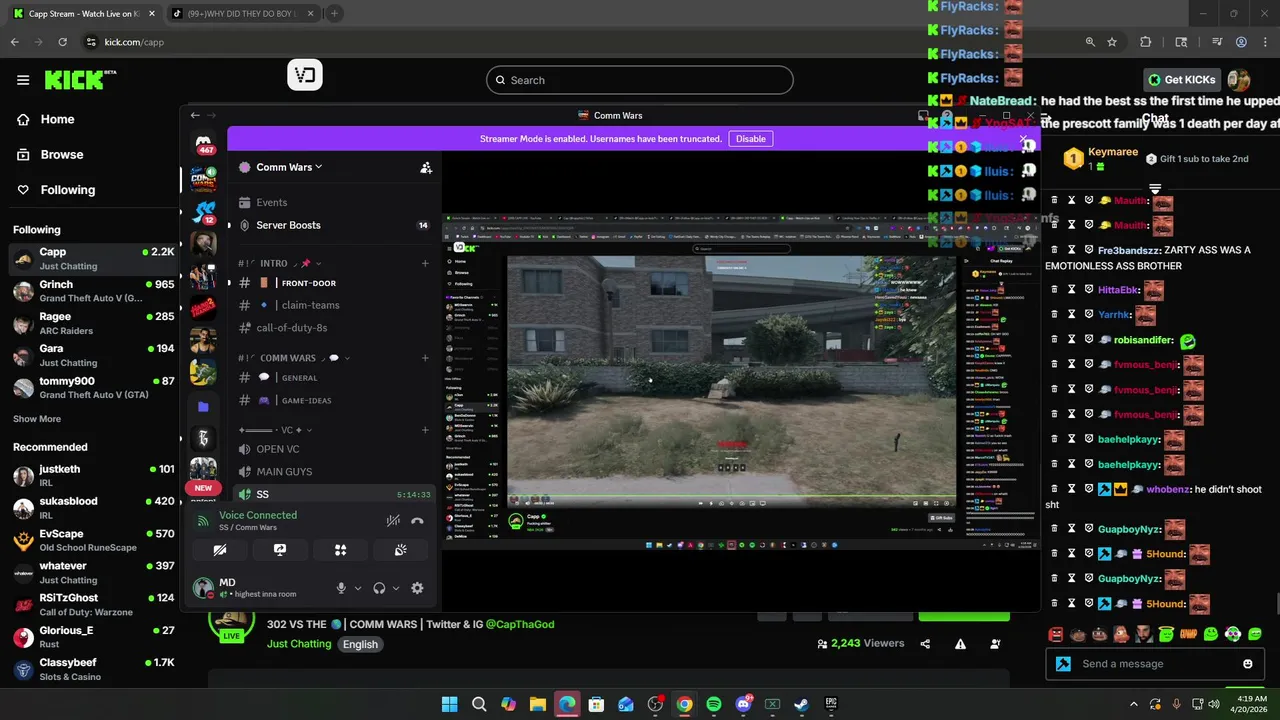Select Capp Stream browser tab

[x=83, y=13]
